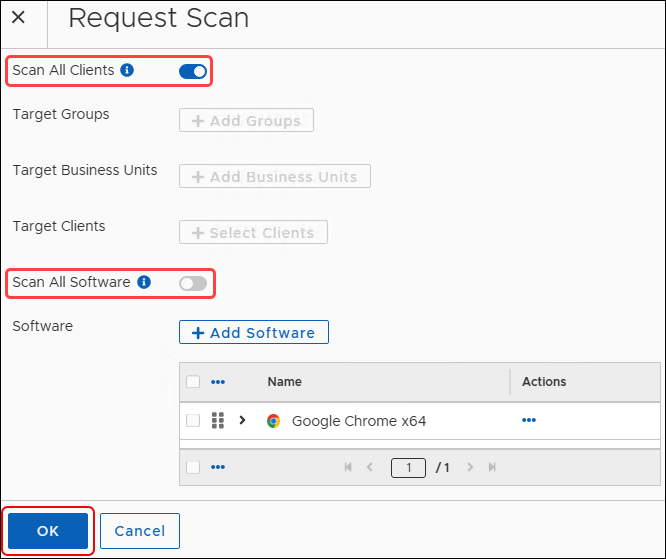Click OK to request the scan
Viewport: 666px width, 559px height.
pyautogui.click(x=48, y=531)
